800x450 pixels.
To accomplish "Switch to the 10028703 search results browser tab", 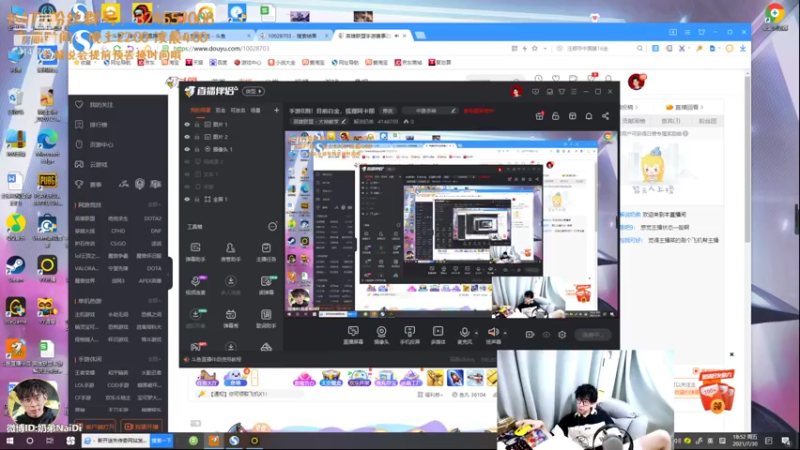I will point(292,36).
